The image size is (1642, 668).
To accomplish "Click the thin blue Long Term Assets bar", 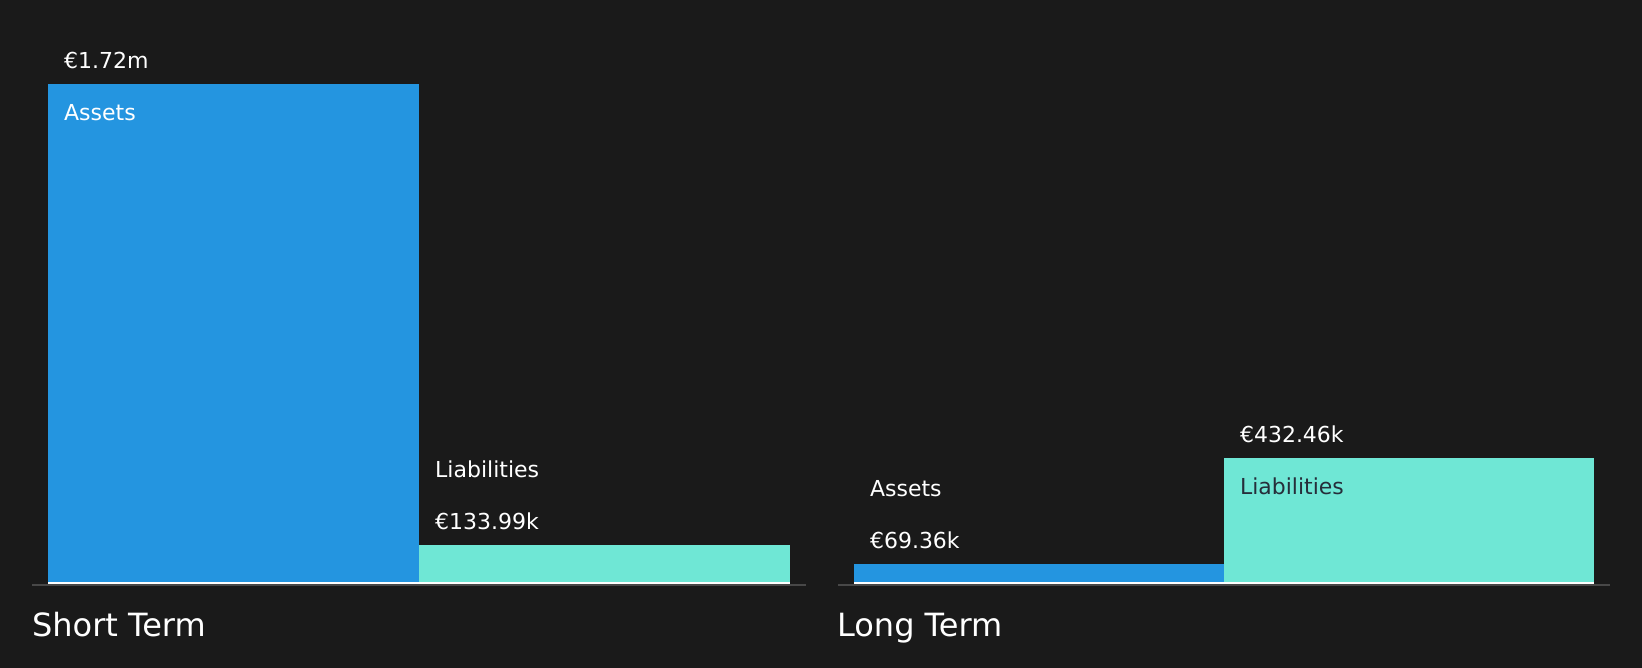I will coord(1038,572).
